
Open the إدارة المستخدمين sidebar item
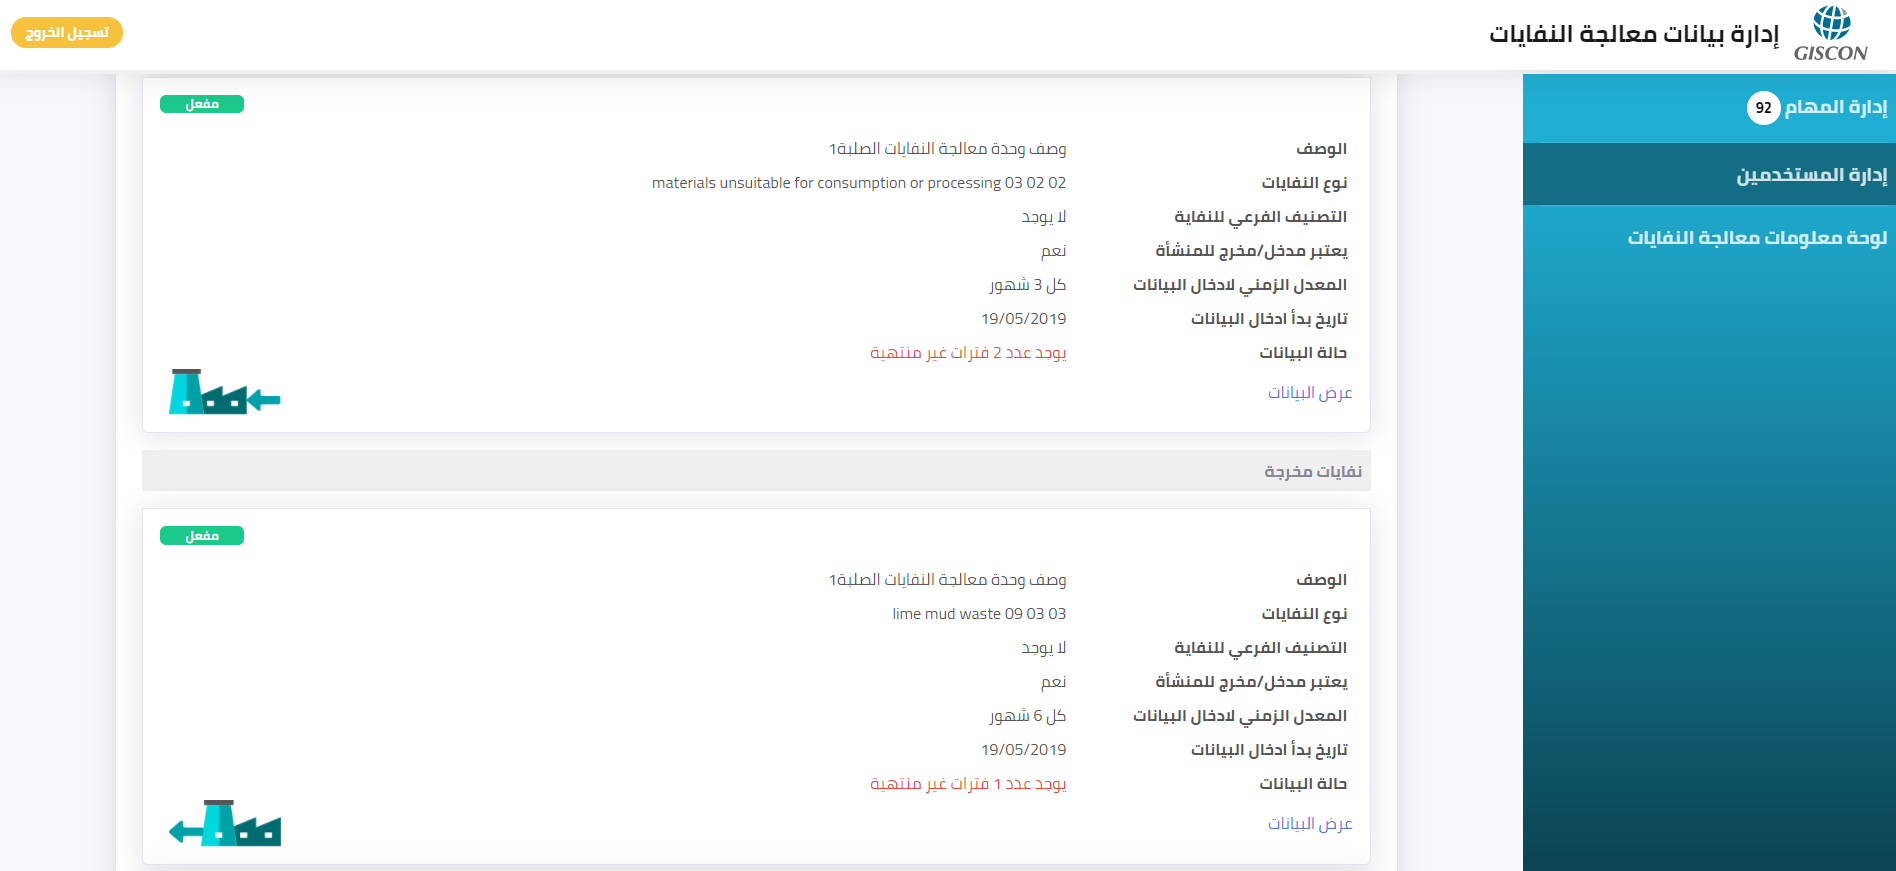point(1811,175)
